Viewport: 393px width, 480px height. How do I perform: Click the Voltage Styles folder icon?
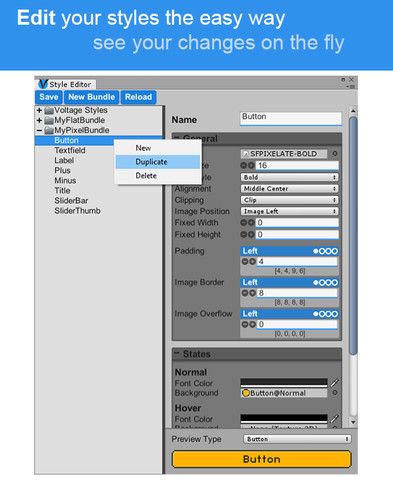point(49,110)
